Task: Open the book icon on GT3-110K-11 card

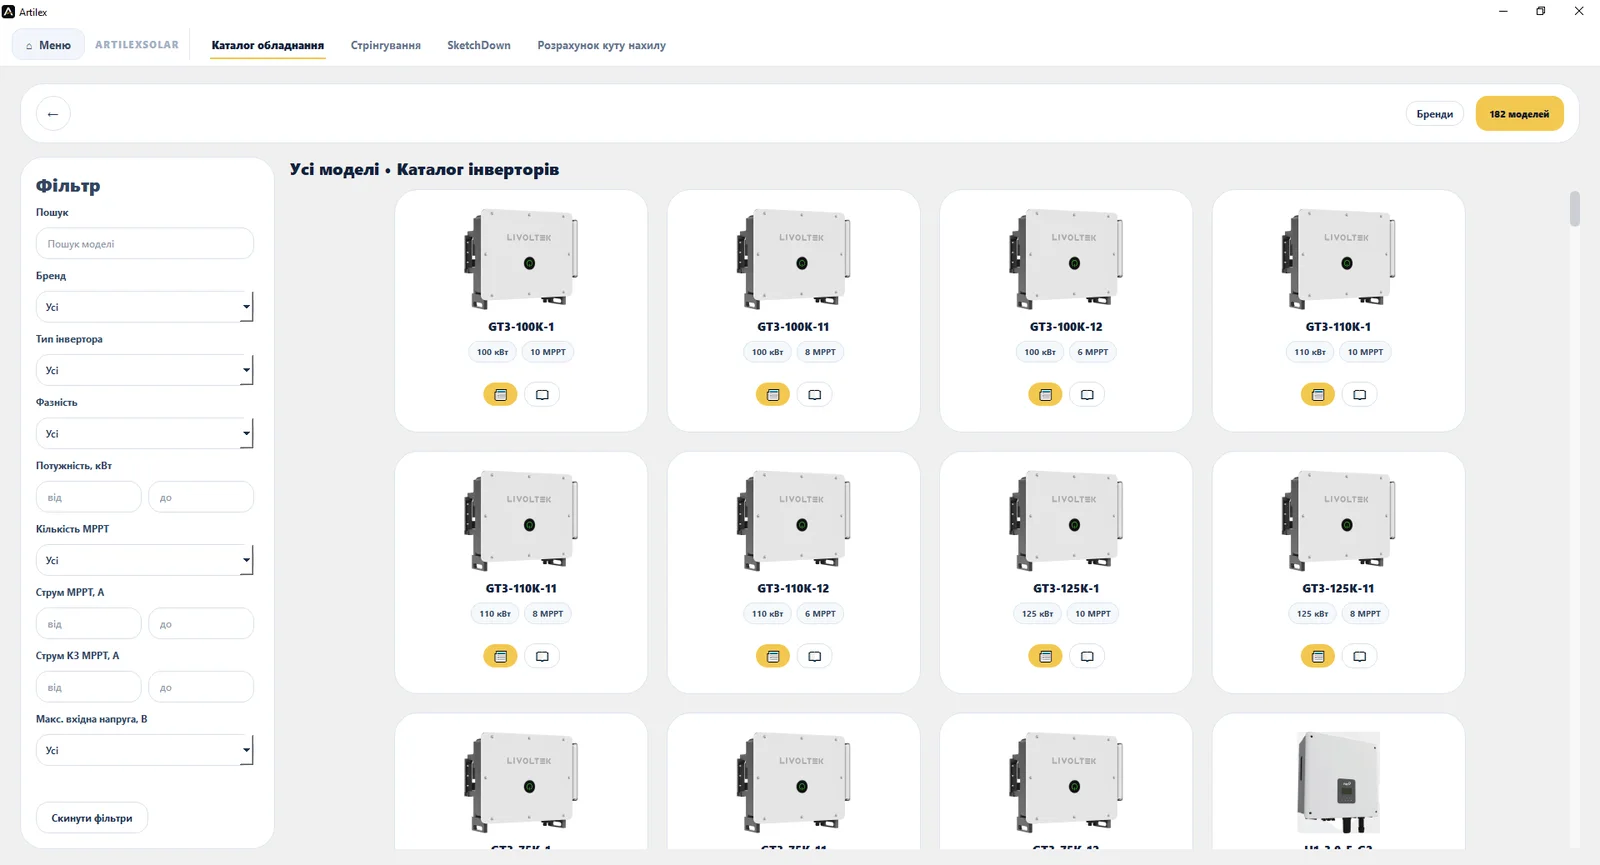Action: point(542,657)
